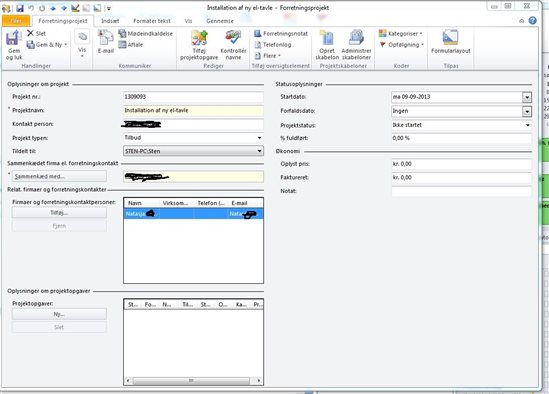Click the Formularlayout icon
Screen dimensions: 549x394
451,38
